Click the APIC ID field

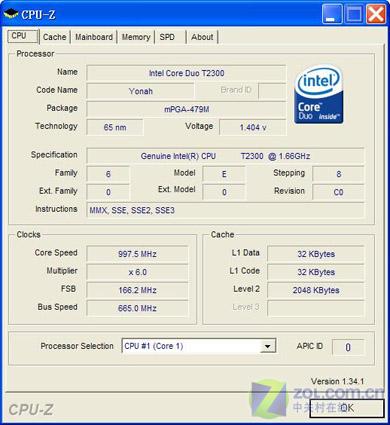click(348, 347)
